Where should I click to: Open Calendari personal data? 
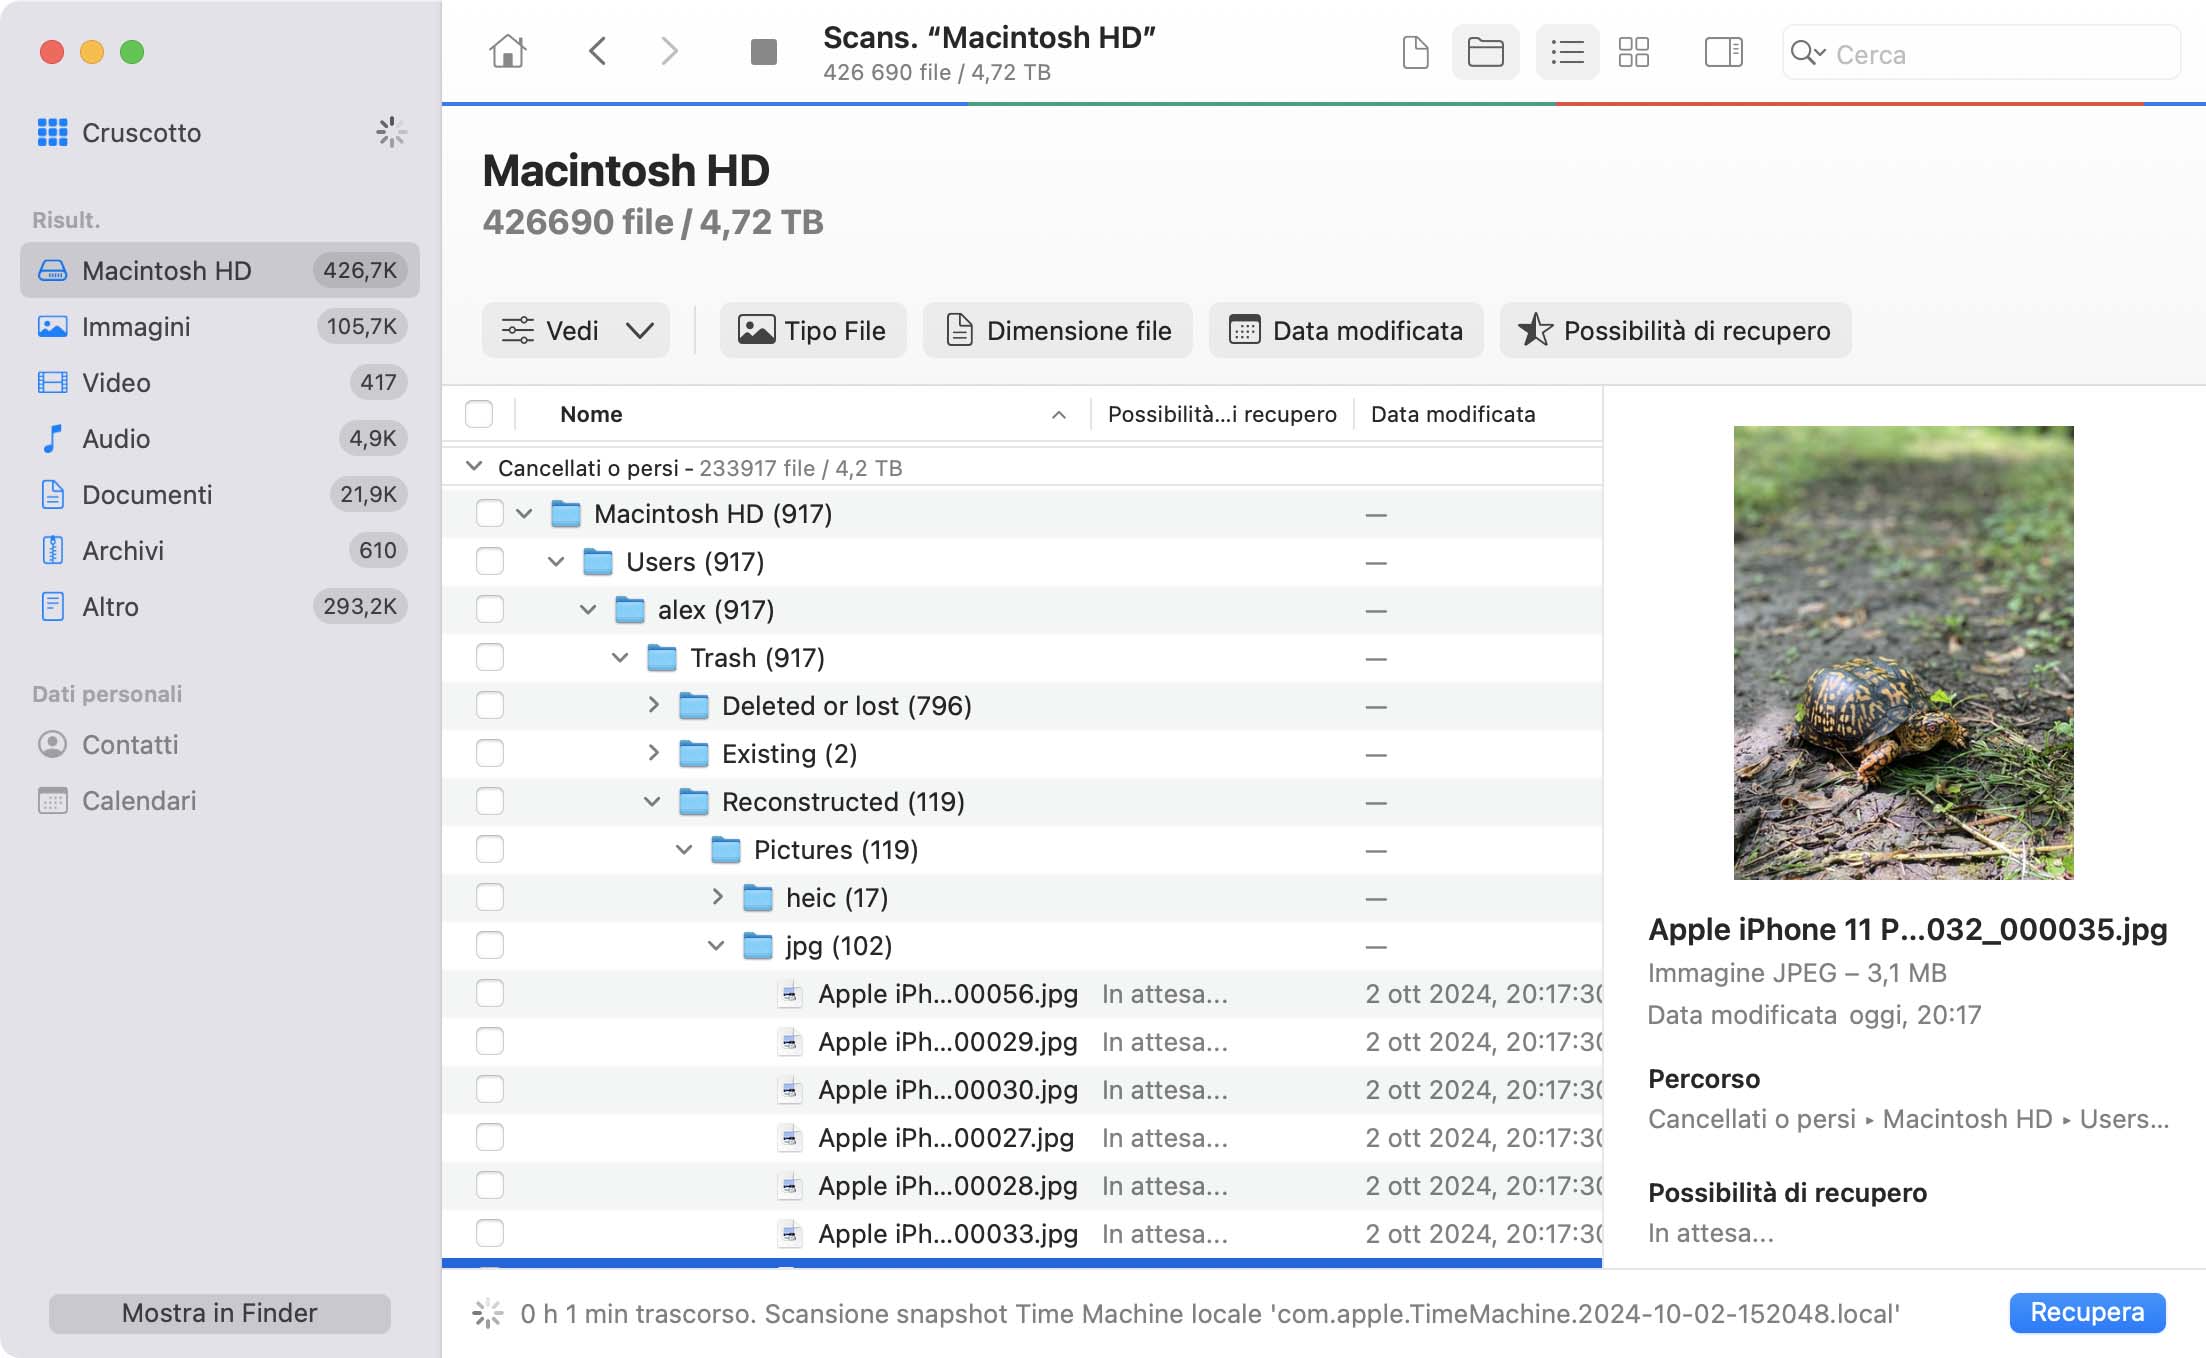coord(220,800)
